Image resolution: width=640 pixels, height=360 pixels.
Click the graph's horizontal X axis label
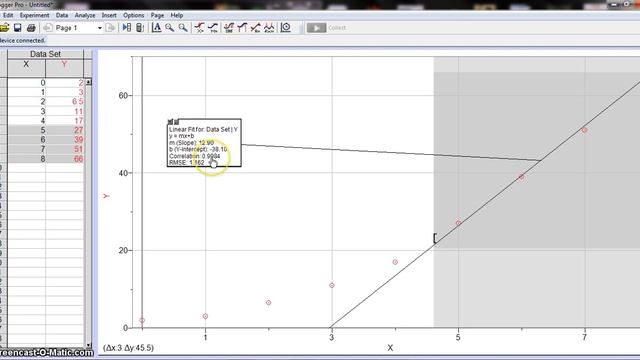click(x=390, y=348)
